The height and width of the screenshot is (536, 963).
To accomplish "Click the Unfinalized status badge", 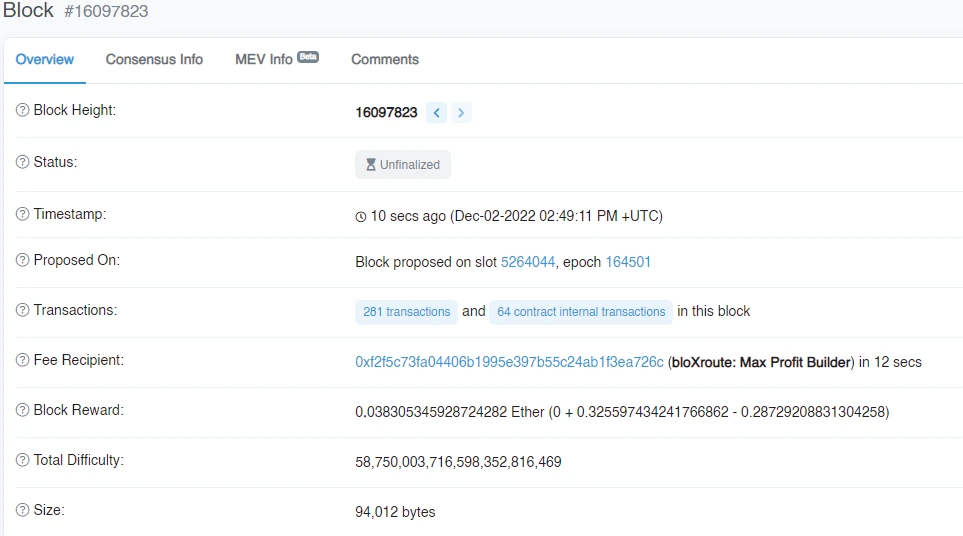I will click(x=403, y=165).
